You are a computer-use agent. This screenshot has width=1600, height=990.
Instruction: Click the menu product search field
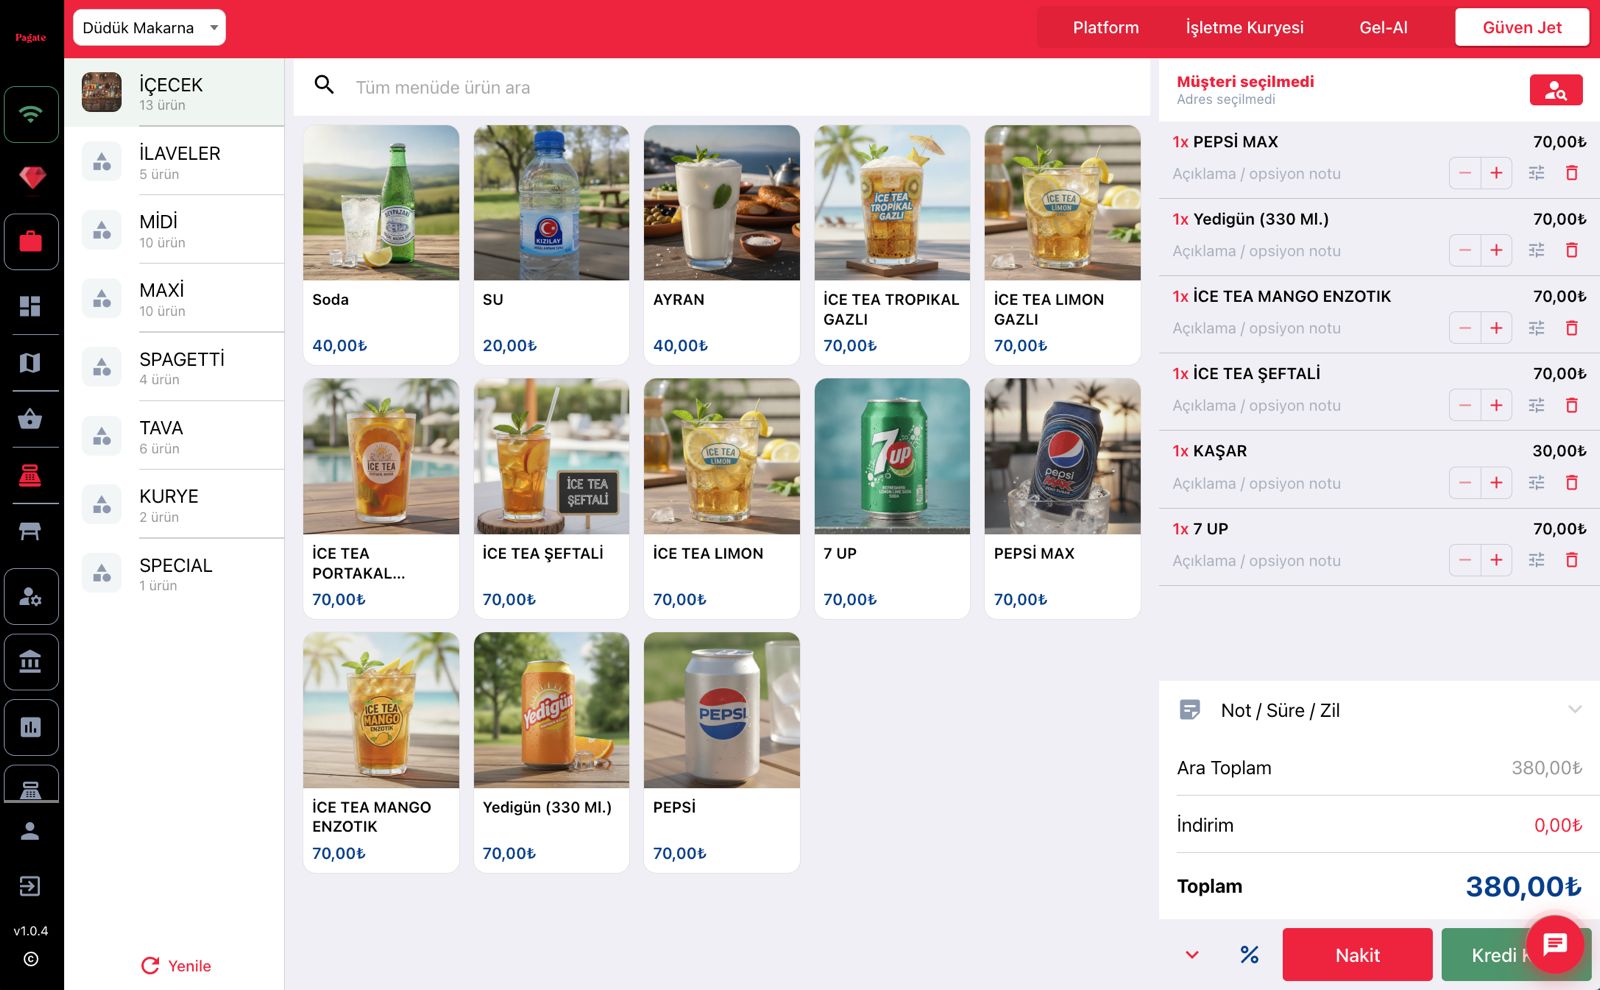coord(722,87)
